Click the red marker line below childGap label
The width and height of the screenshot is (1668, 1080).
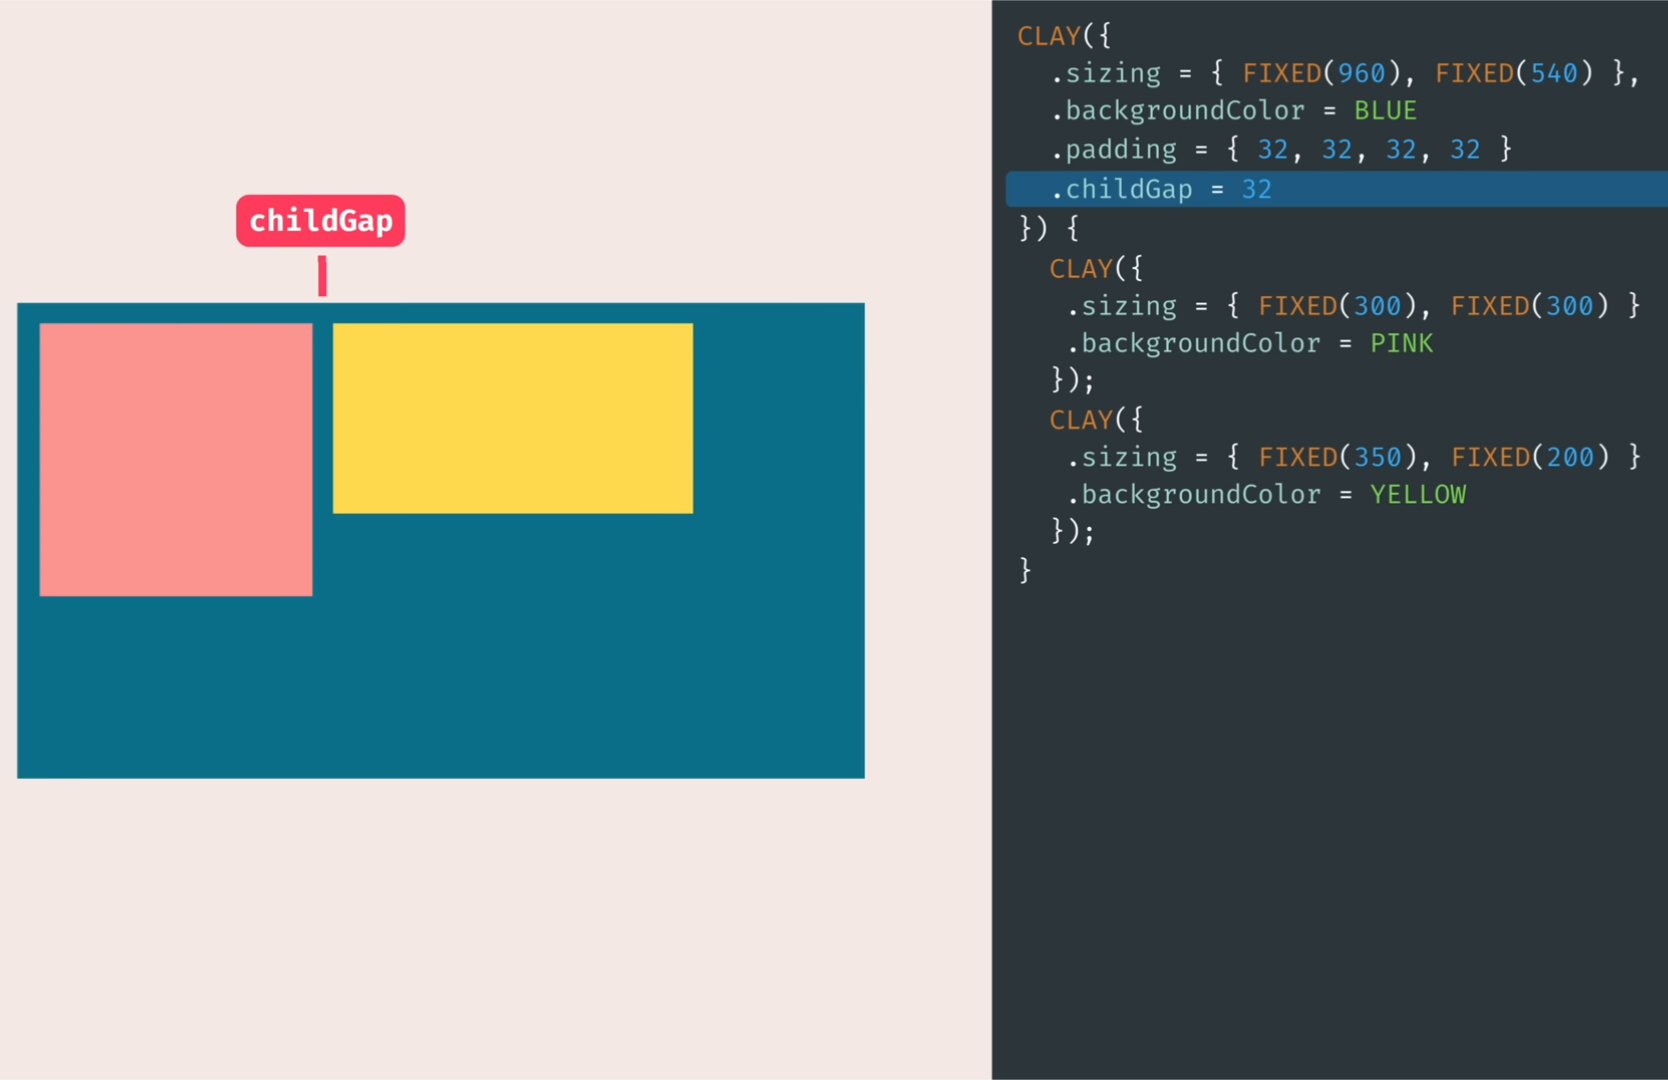tap(322, 276)
